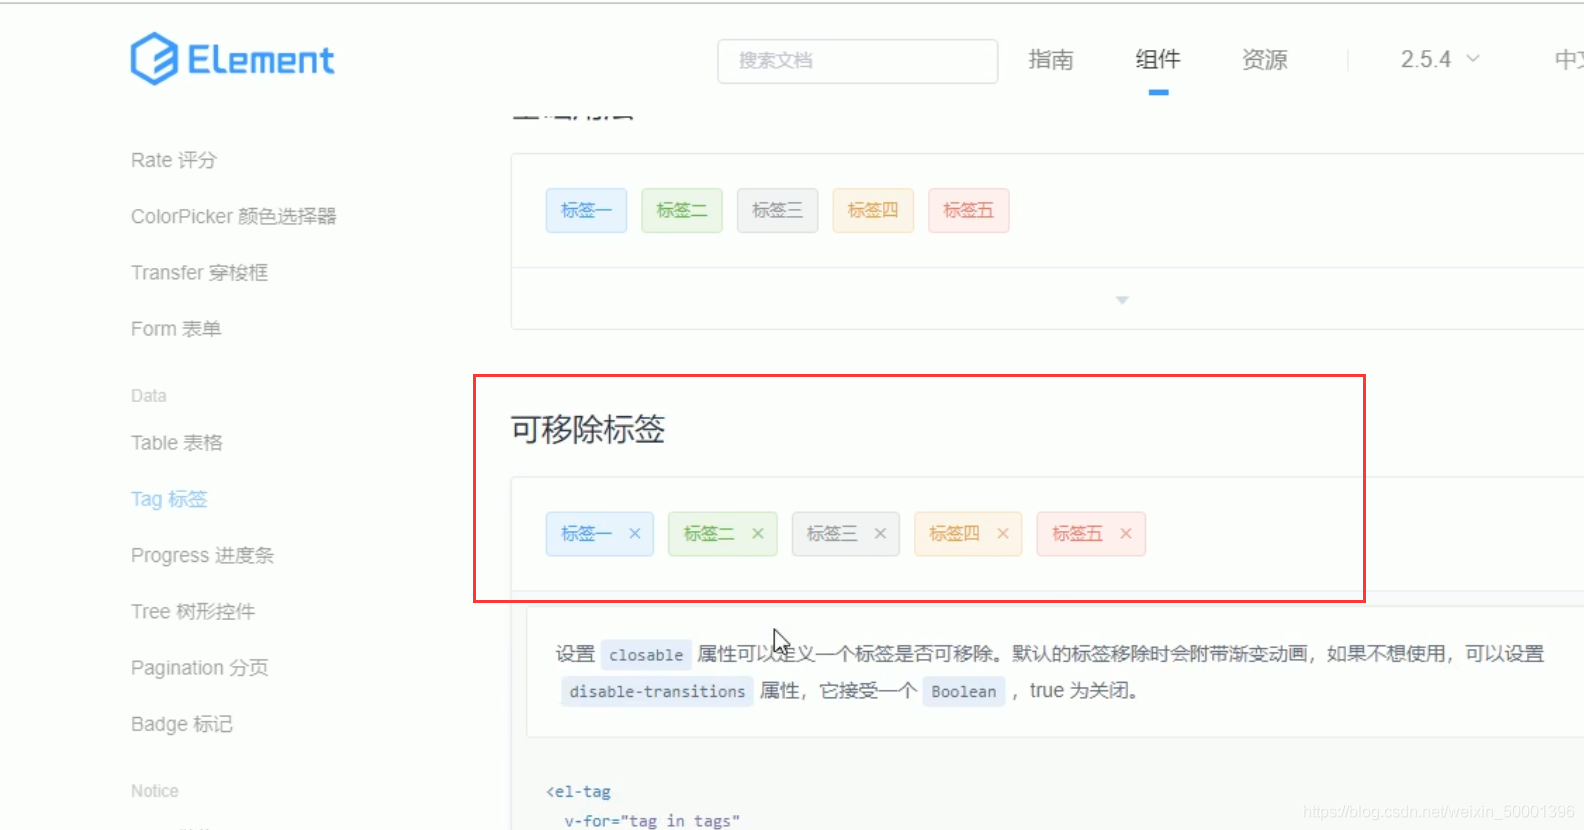The width and height of the screenshot is (1584, 830).
Task: Remove 标签四 via its close icon
Action: pyautogui.click(x=1002, y=534)
